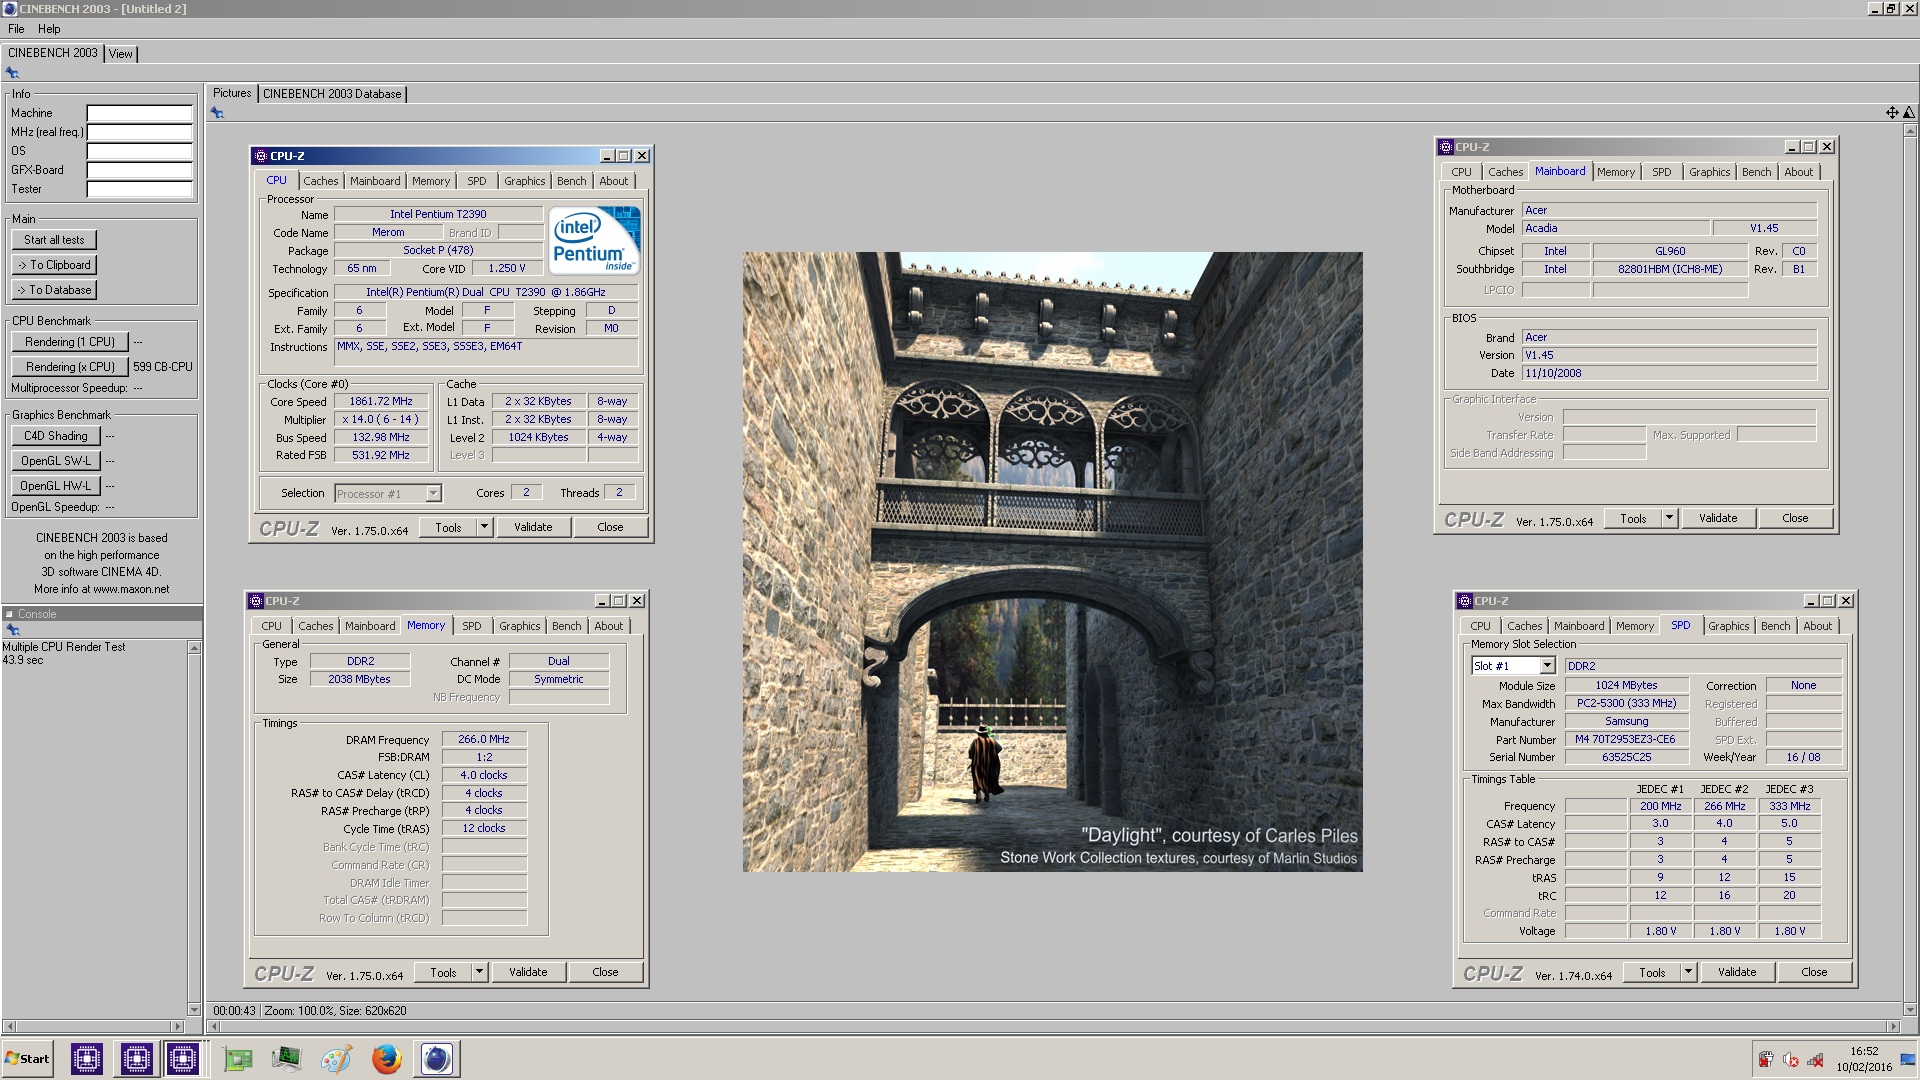
Task: Open the Bench tab in the Memory window
Action: click(566, 626)
